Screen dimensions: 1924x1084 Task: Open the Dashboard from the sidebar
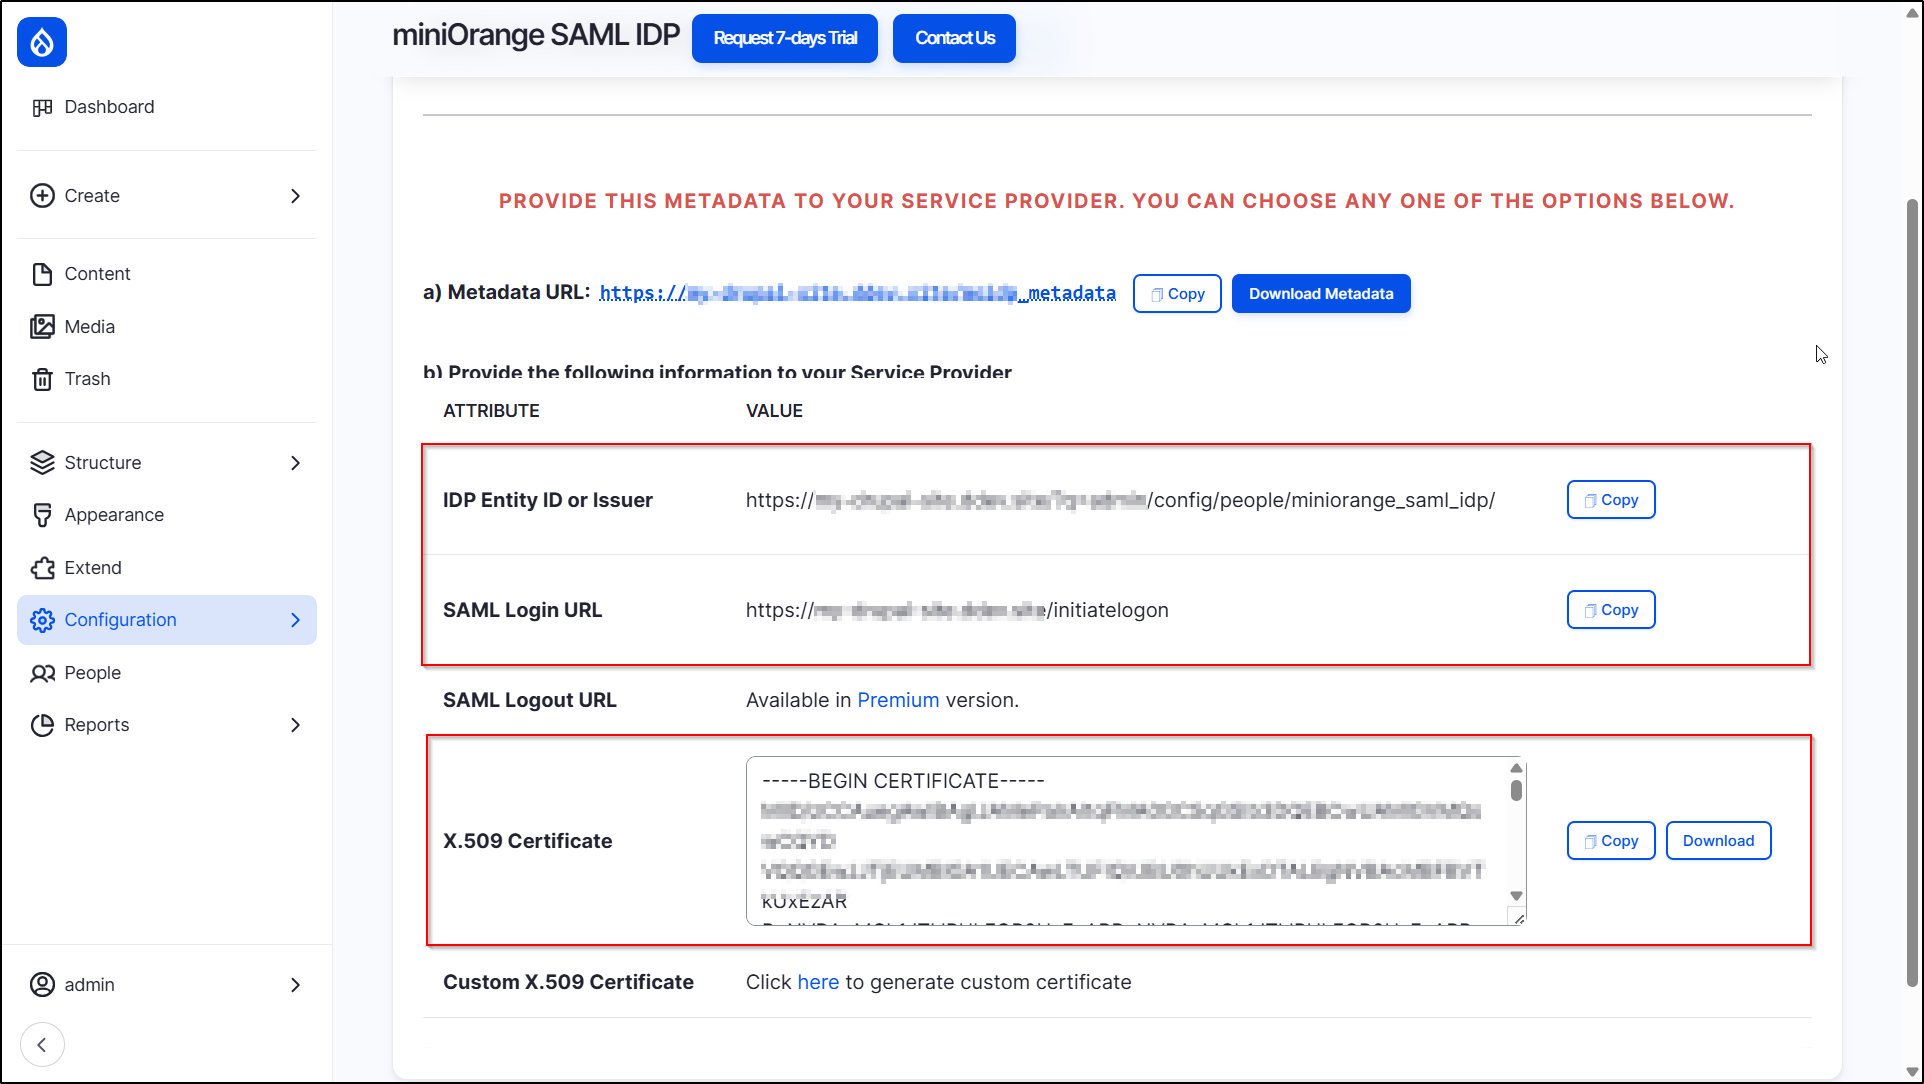point(109,106)
